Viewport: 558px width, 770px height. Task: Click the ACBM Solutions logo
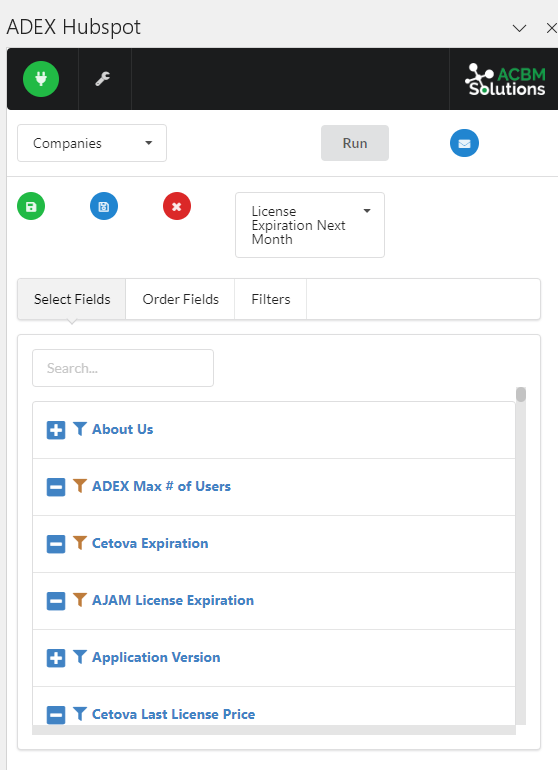pyautogui.click(x=505, y=80)
